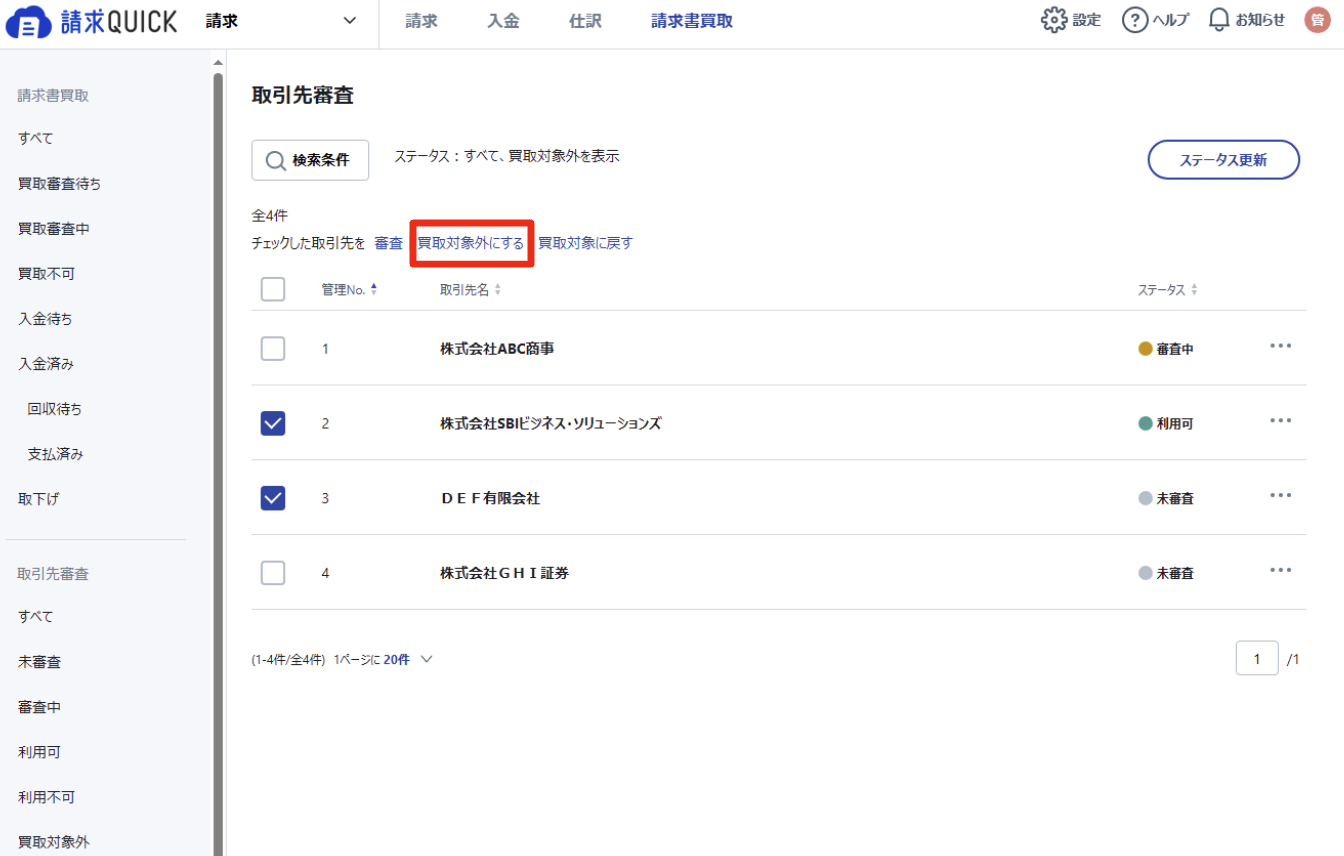Click the 審査 link for checked clients
This screenshot has width=1344, height=856.
[x=389, y=243]
